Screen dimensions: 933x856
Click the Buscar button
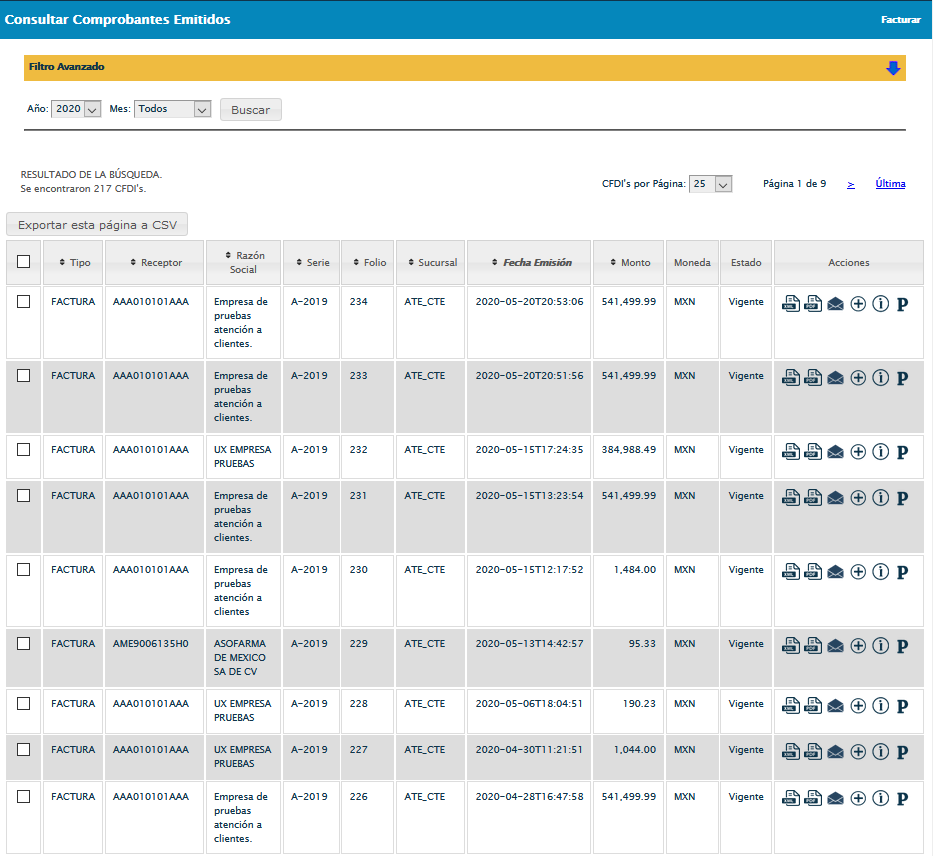(251, 110)
